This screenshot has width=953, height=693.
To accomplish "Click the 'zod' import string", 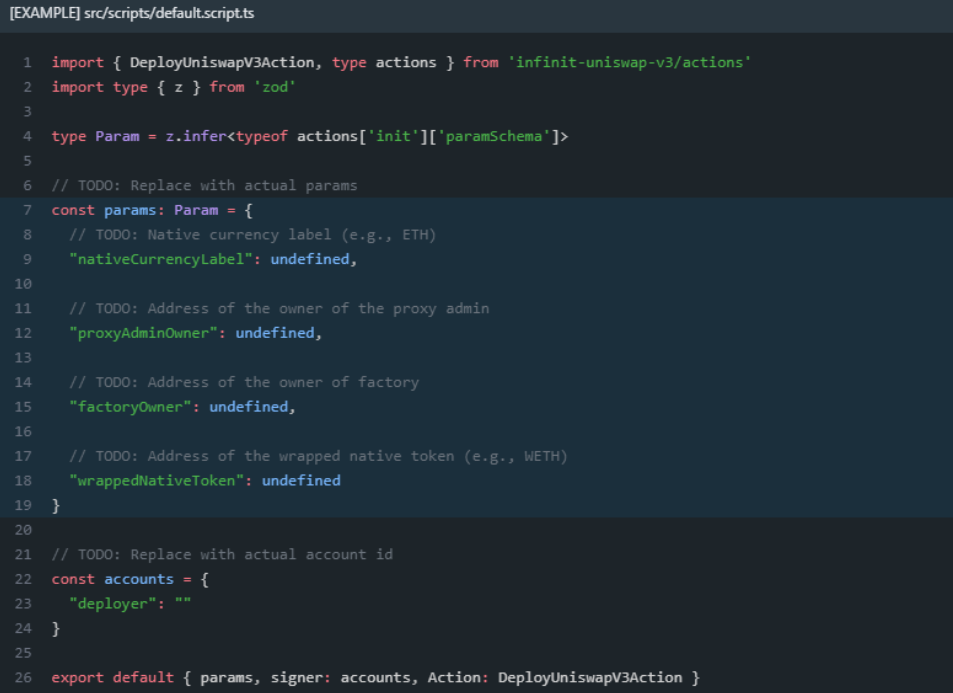I will 275,87.
